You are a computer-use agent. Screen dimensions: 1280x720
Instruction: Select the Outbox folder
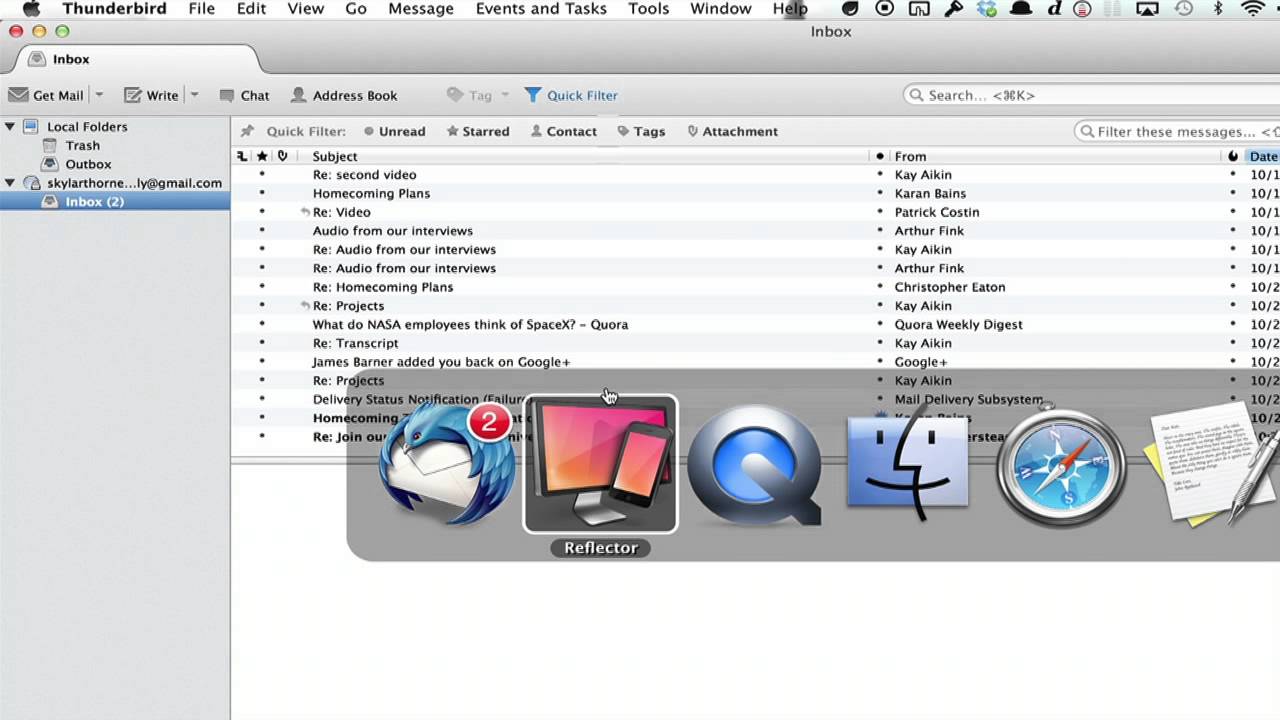88,164
